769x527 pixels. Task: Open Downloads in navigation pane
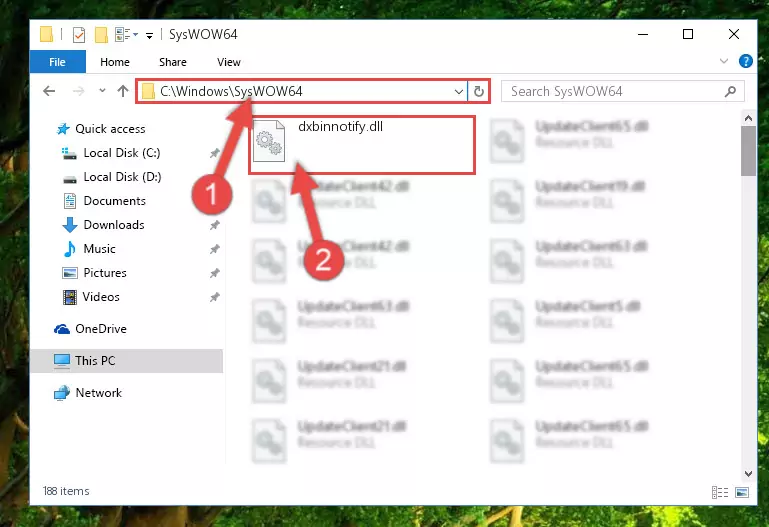tap(114, 225)
